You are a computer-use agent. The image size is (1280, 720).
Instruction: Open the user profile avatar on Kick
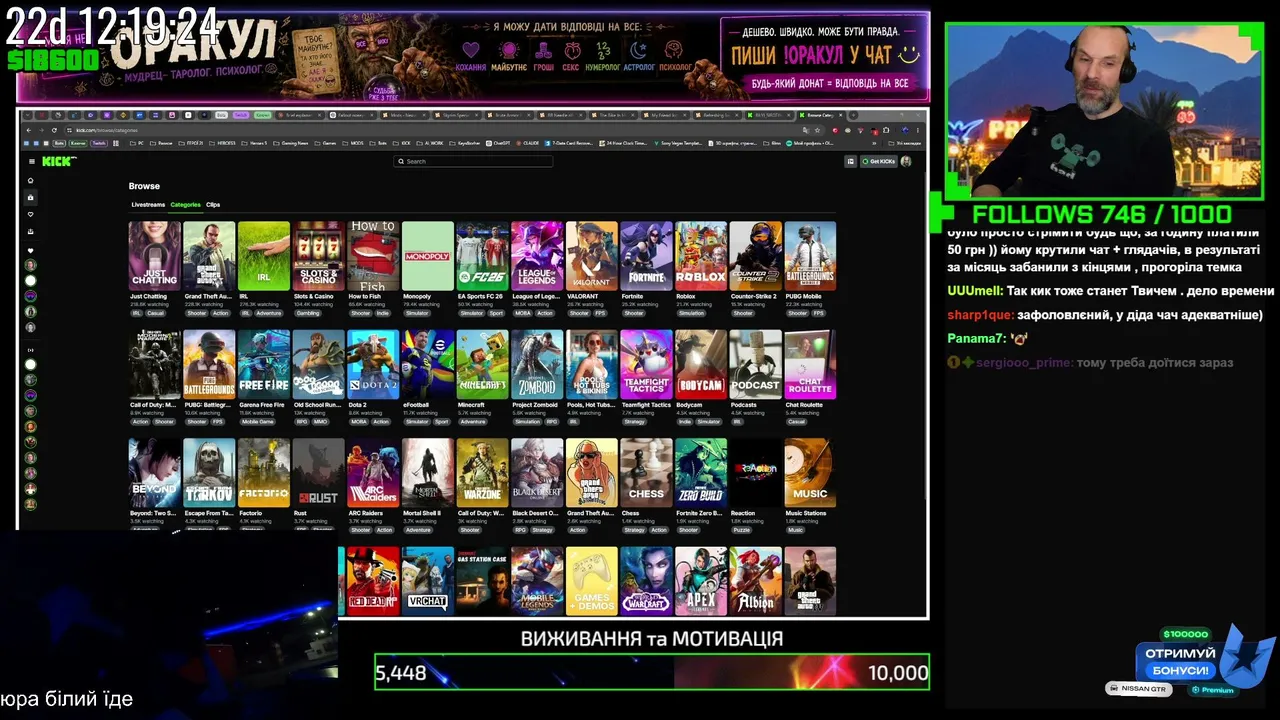pyautogui.click(x=906, y=161)
